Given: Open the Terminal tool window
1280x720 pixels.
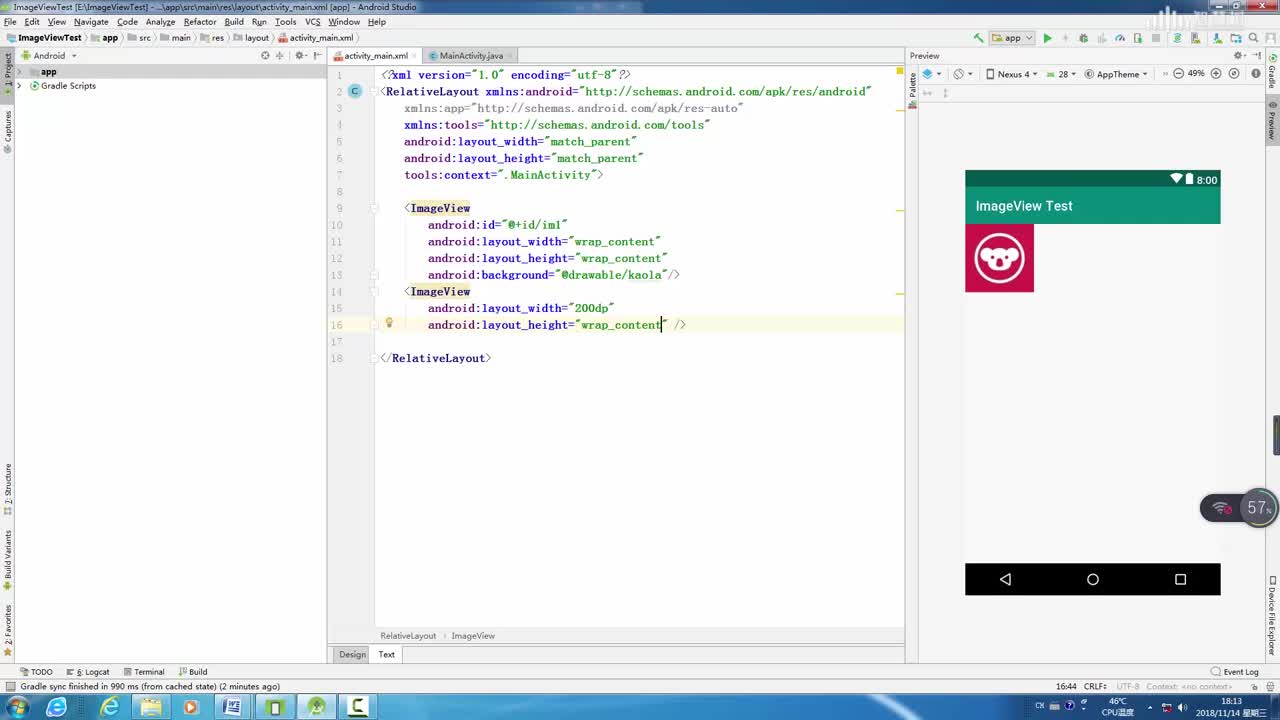Looking at the screenshot, I should 143,672.
